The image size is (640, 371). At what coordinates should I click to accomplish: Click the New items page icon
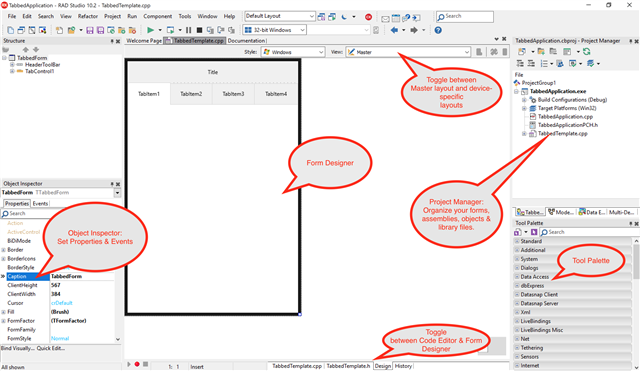[11, 30]
